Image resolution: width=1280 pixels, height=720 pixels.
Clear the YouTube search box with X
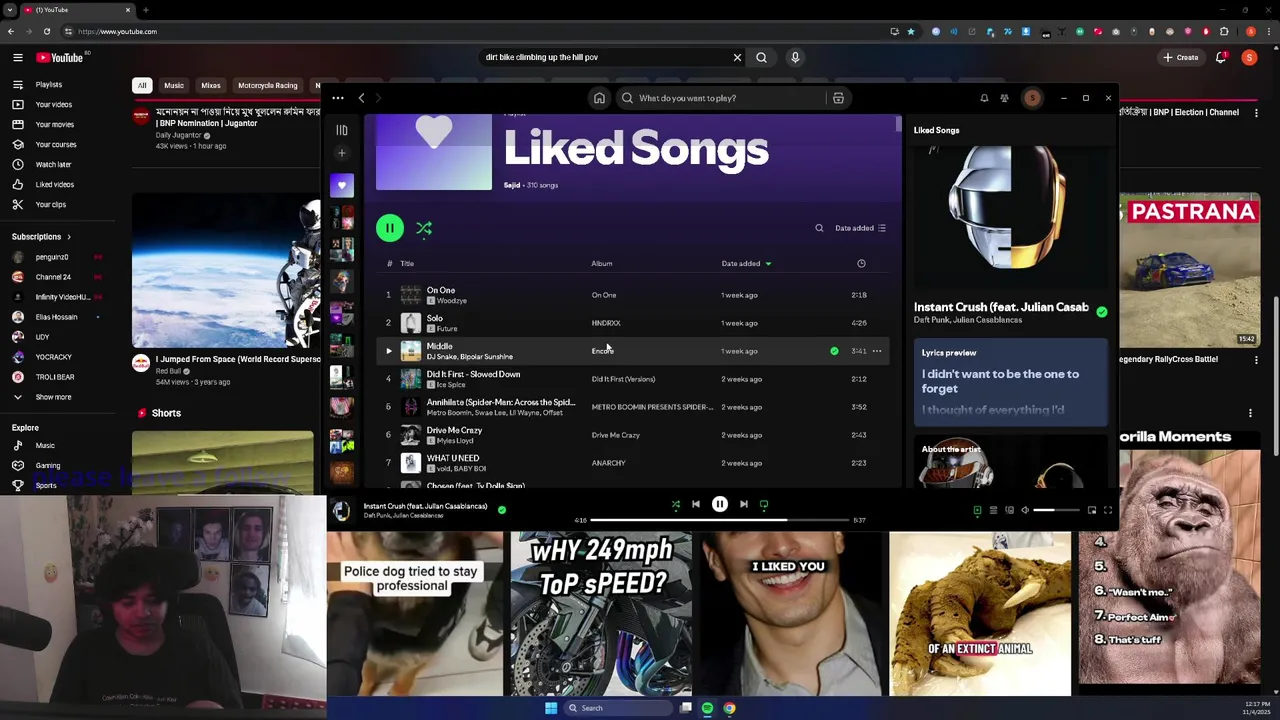click(x=737, y=57)
